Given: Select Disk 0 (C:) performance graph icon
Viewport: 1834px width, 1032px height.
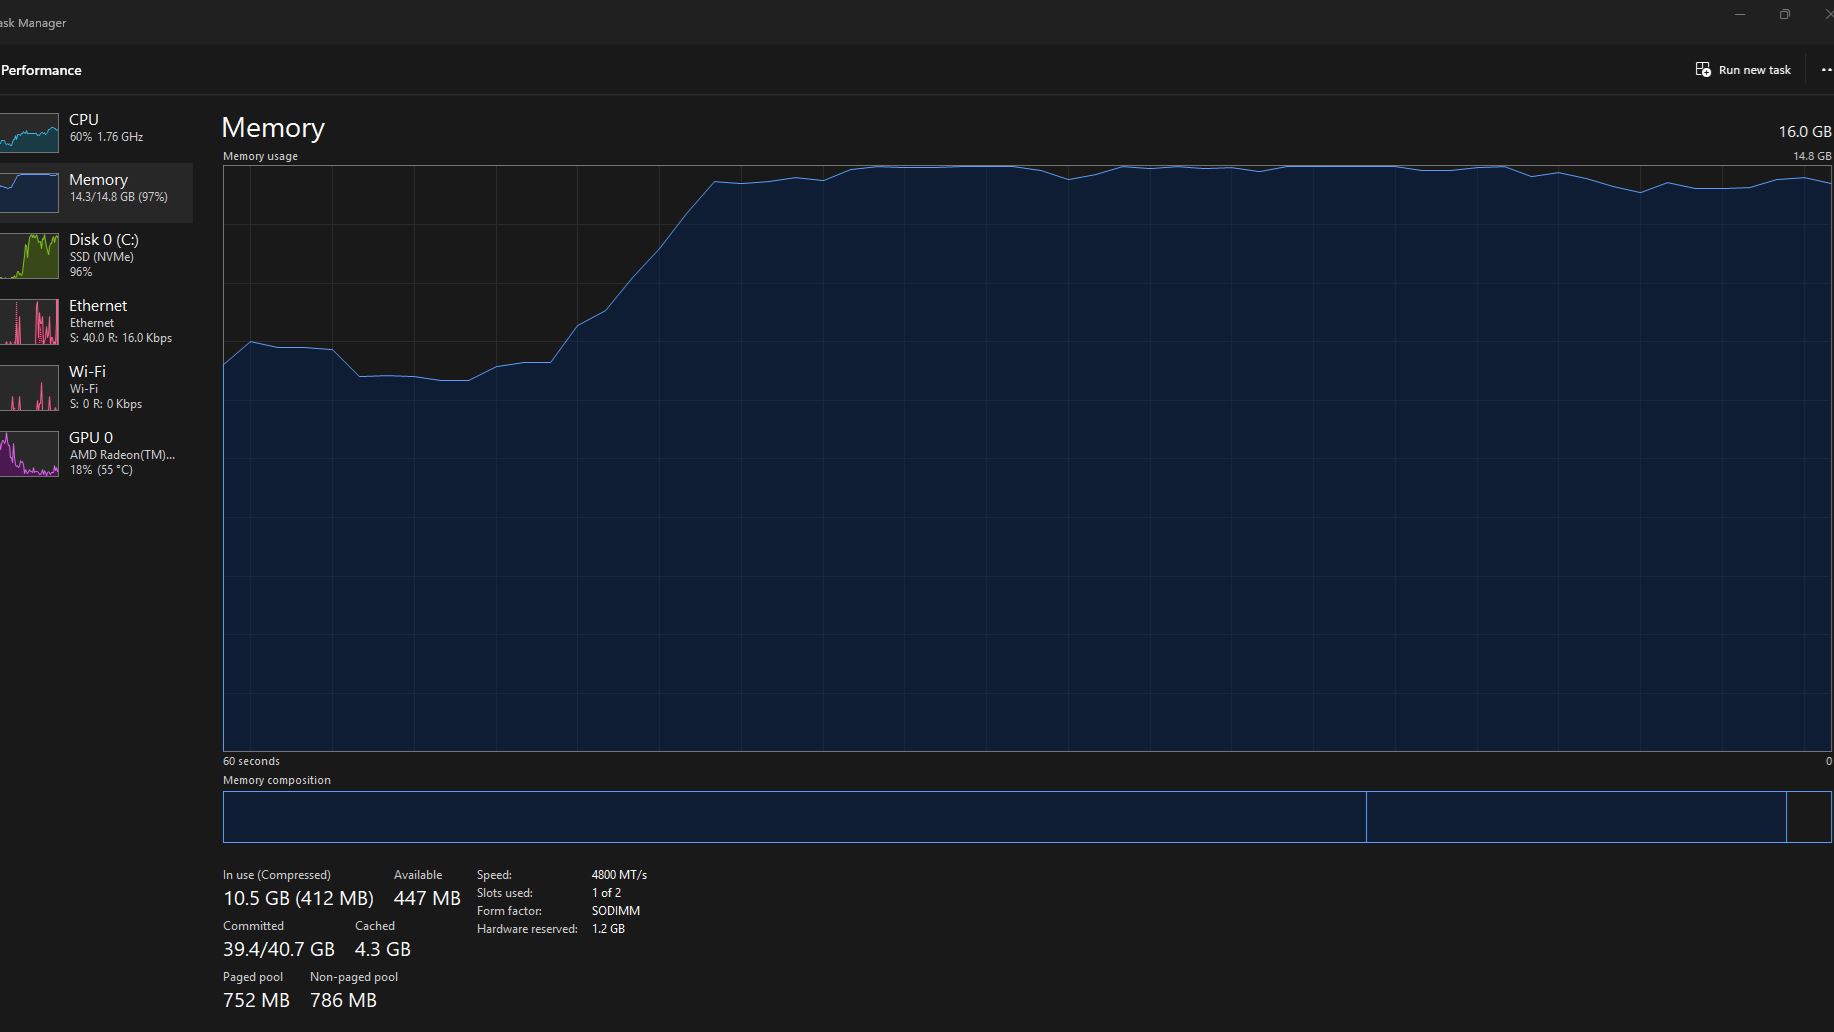Looking at the screenshot, I should pyautogui.click(x=29, y=256).
